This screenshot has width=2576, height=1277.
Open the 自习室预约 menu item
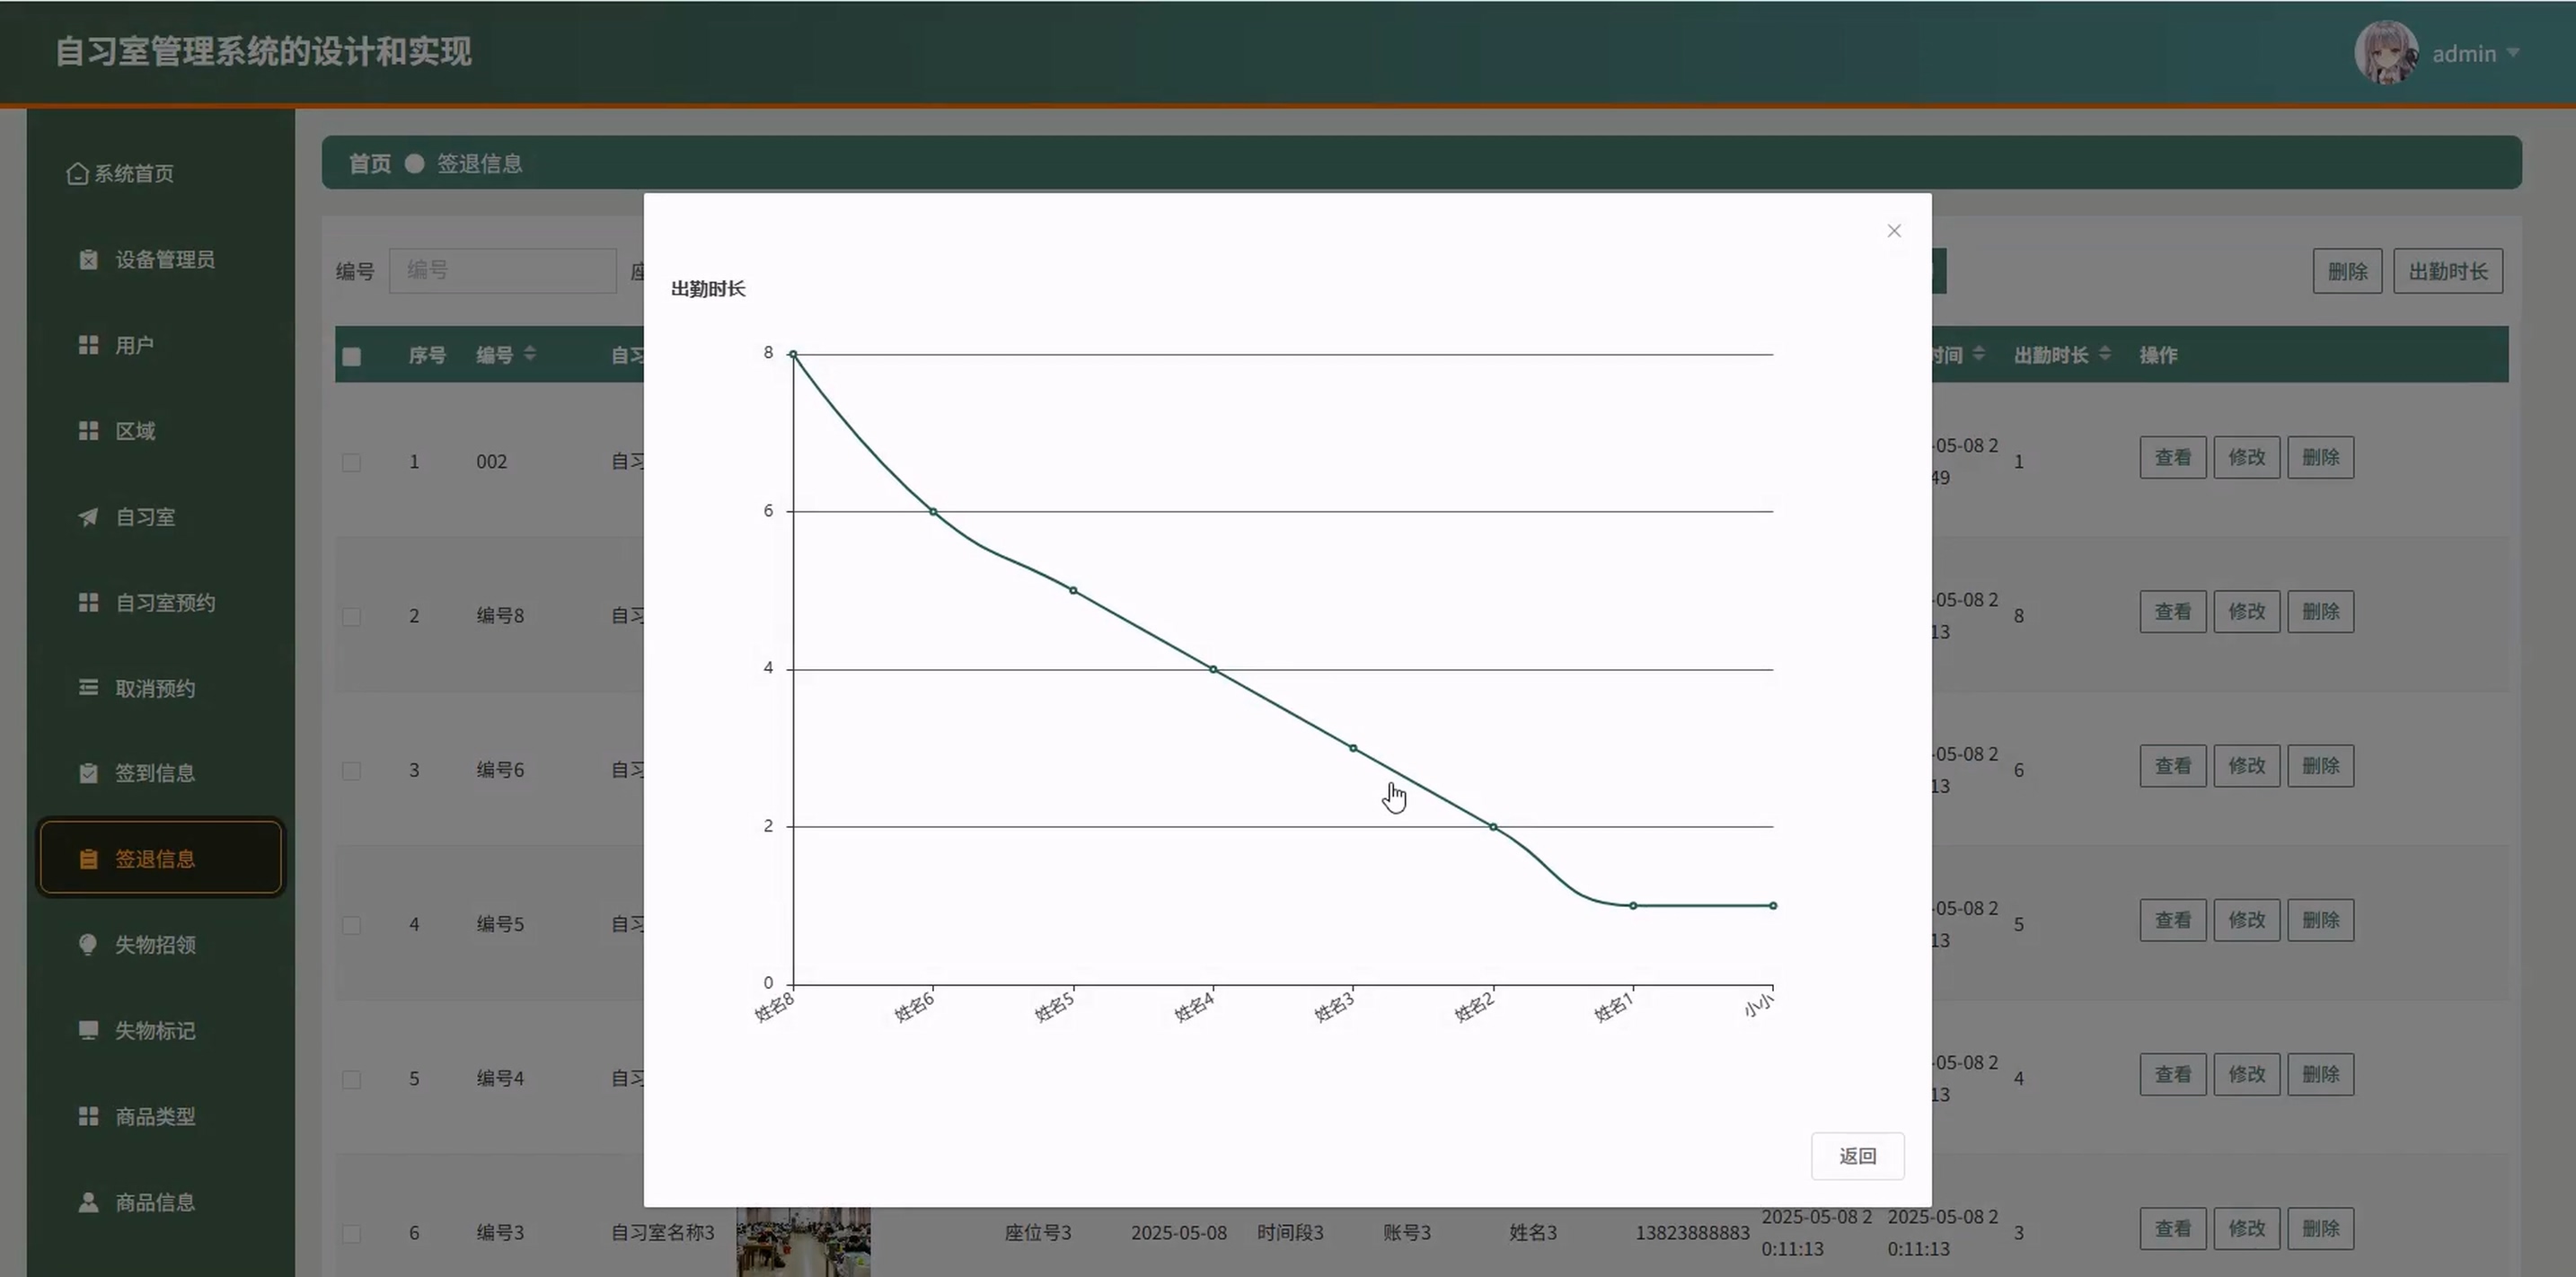(x=164, y=603)
